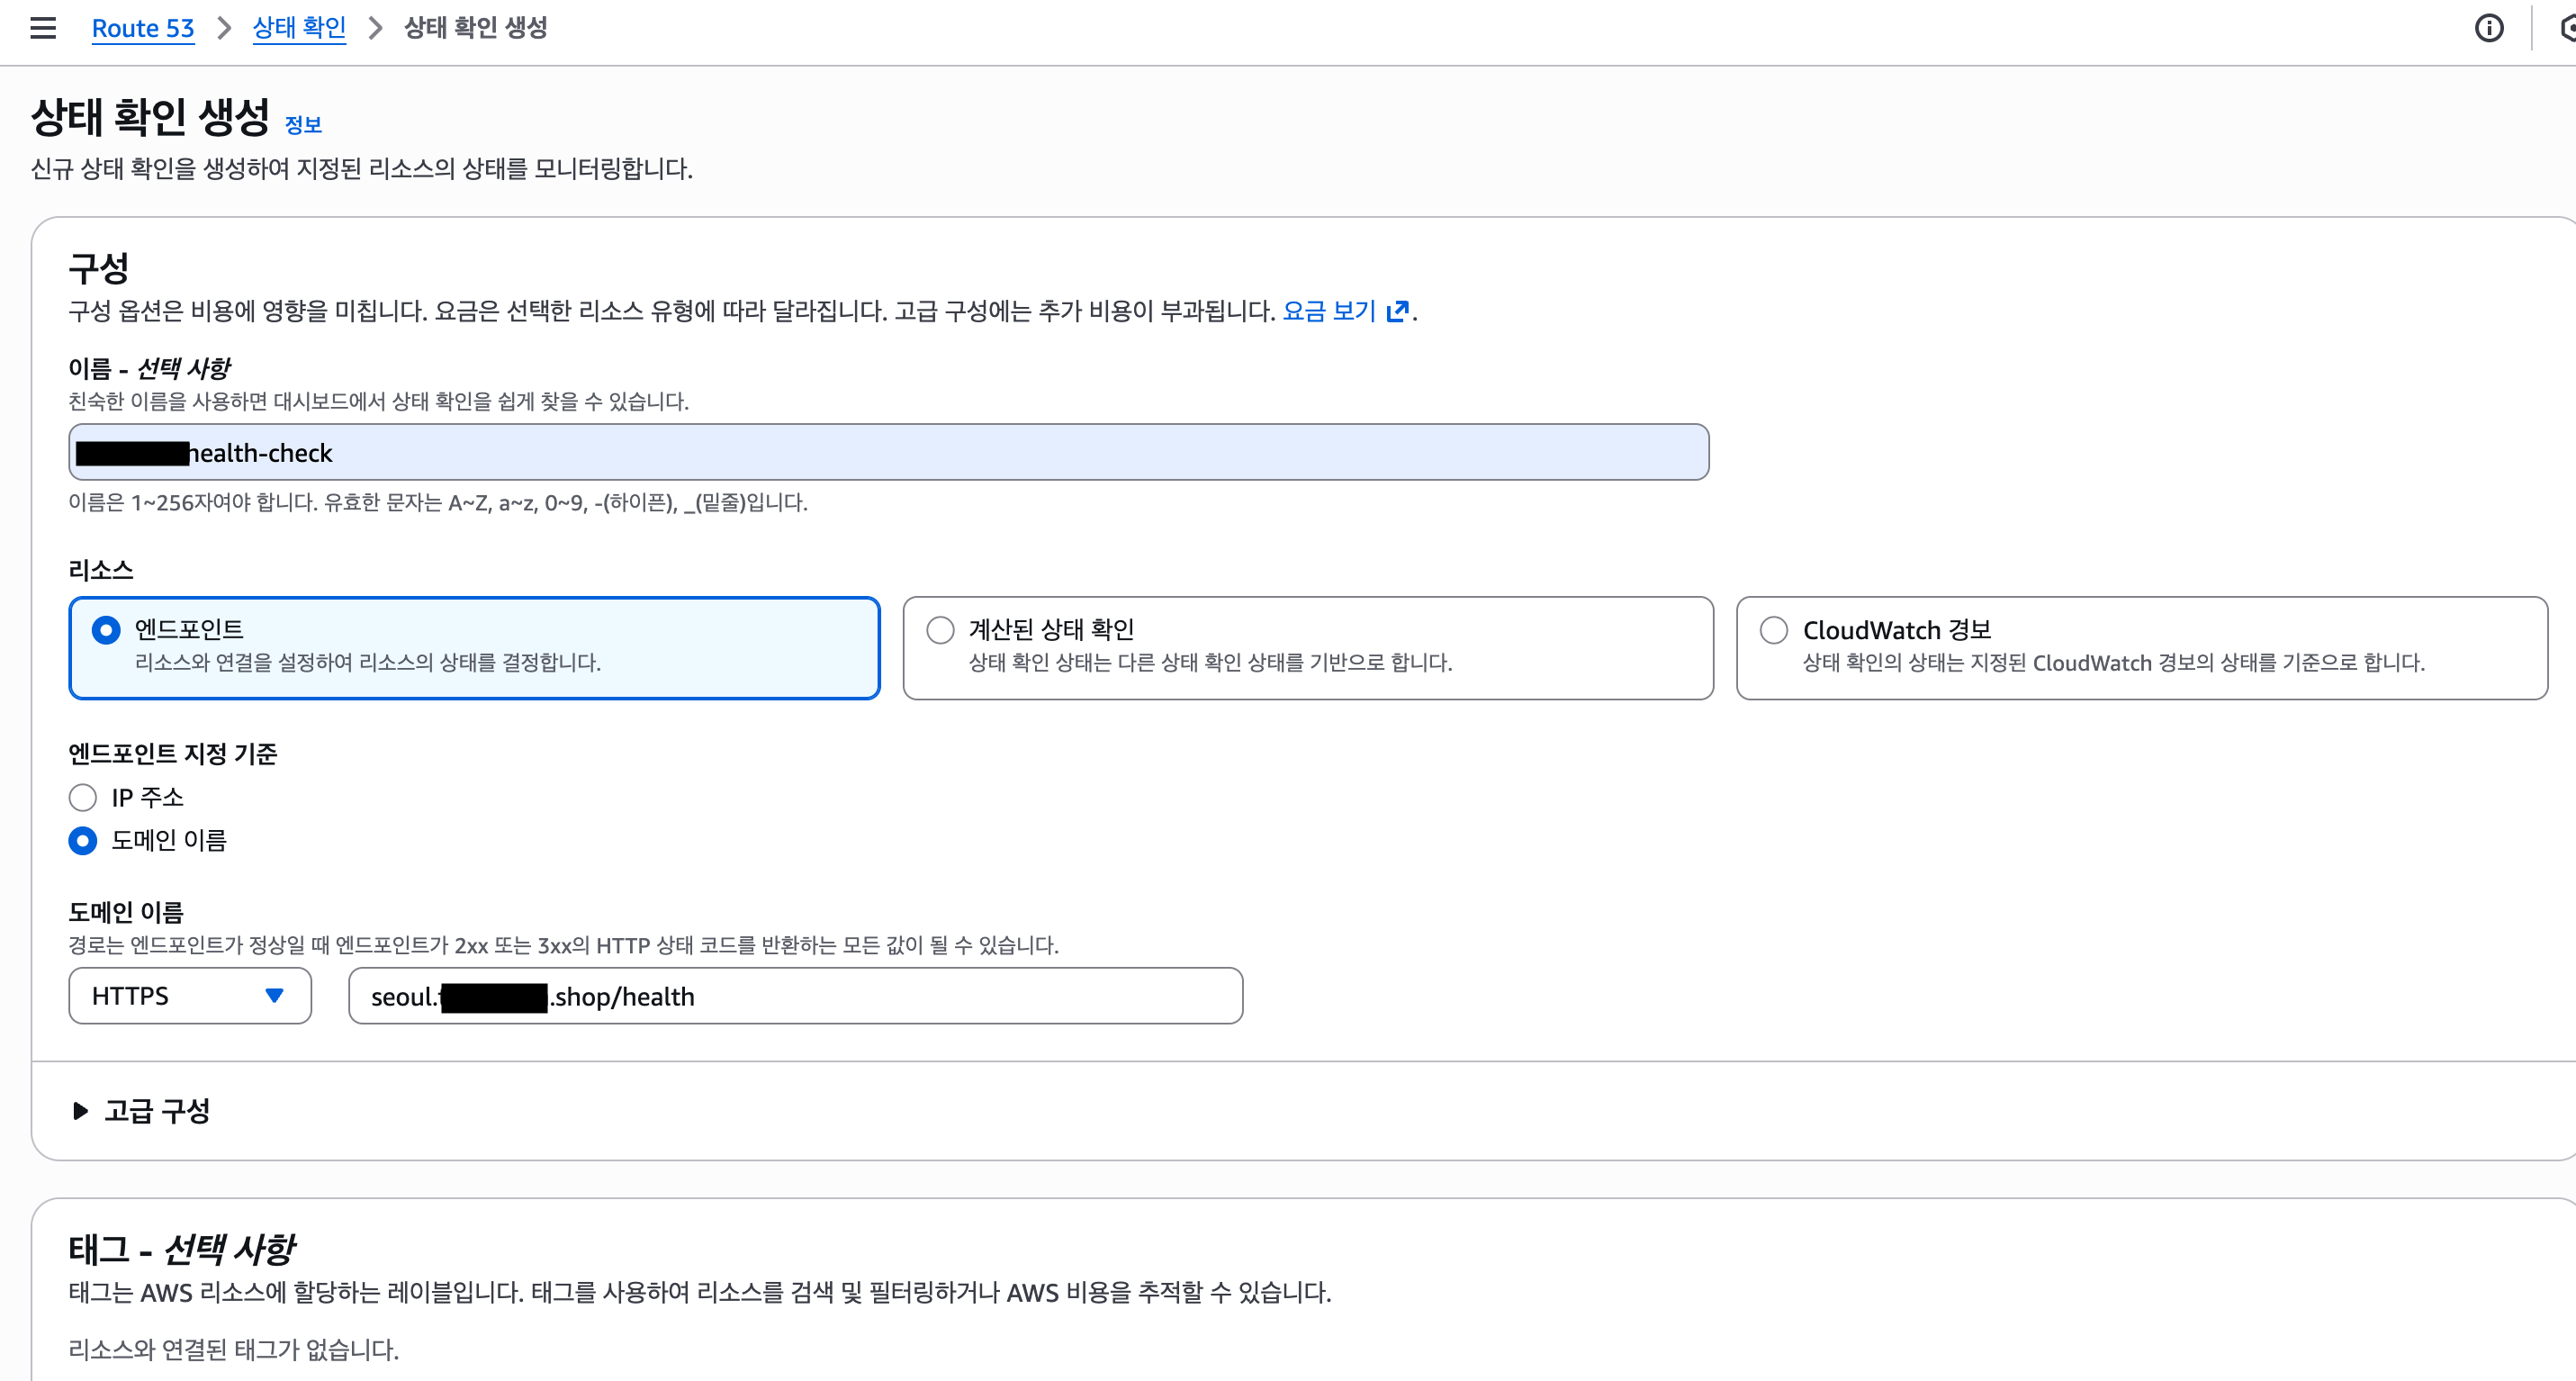Go back to 상태 확인 in the breadcrumb
The image size is (2576, 1381).
pos(299,28)
